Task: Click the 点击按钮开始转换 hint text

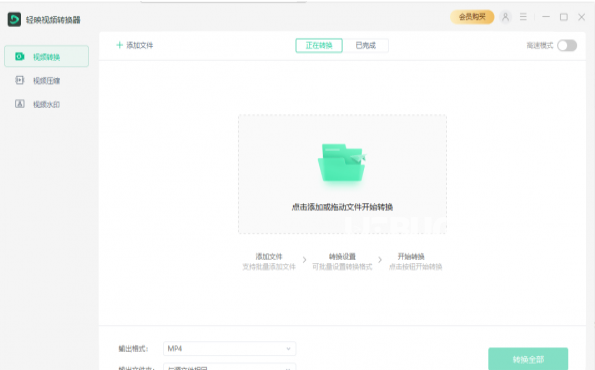Action: tap(416, 267)
